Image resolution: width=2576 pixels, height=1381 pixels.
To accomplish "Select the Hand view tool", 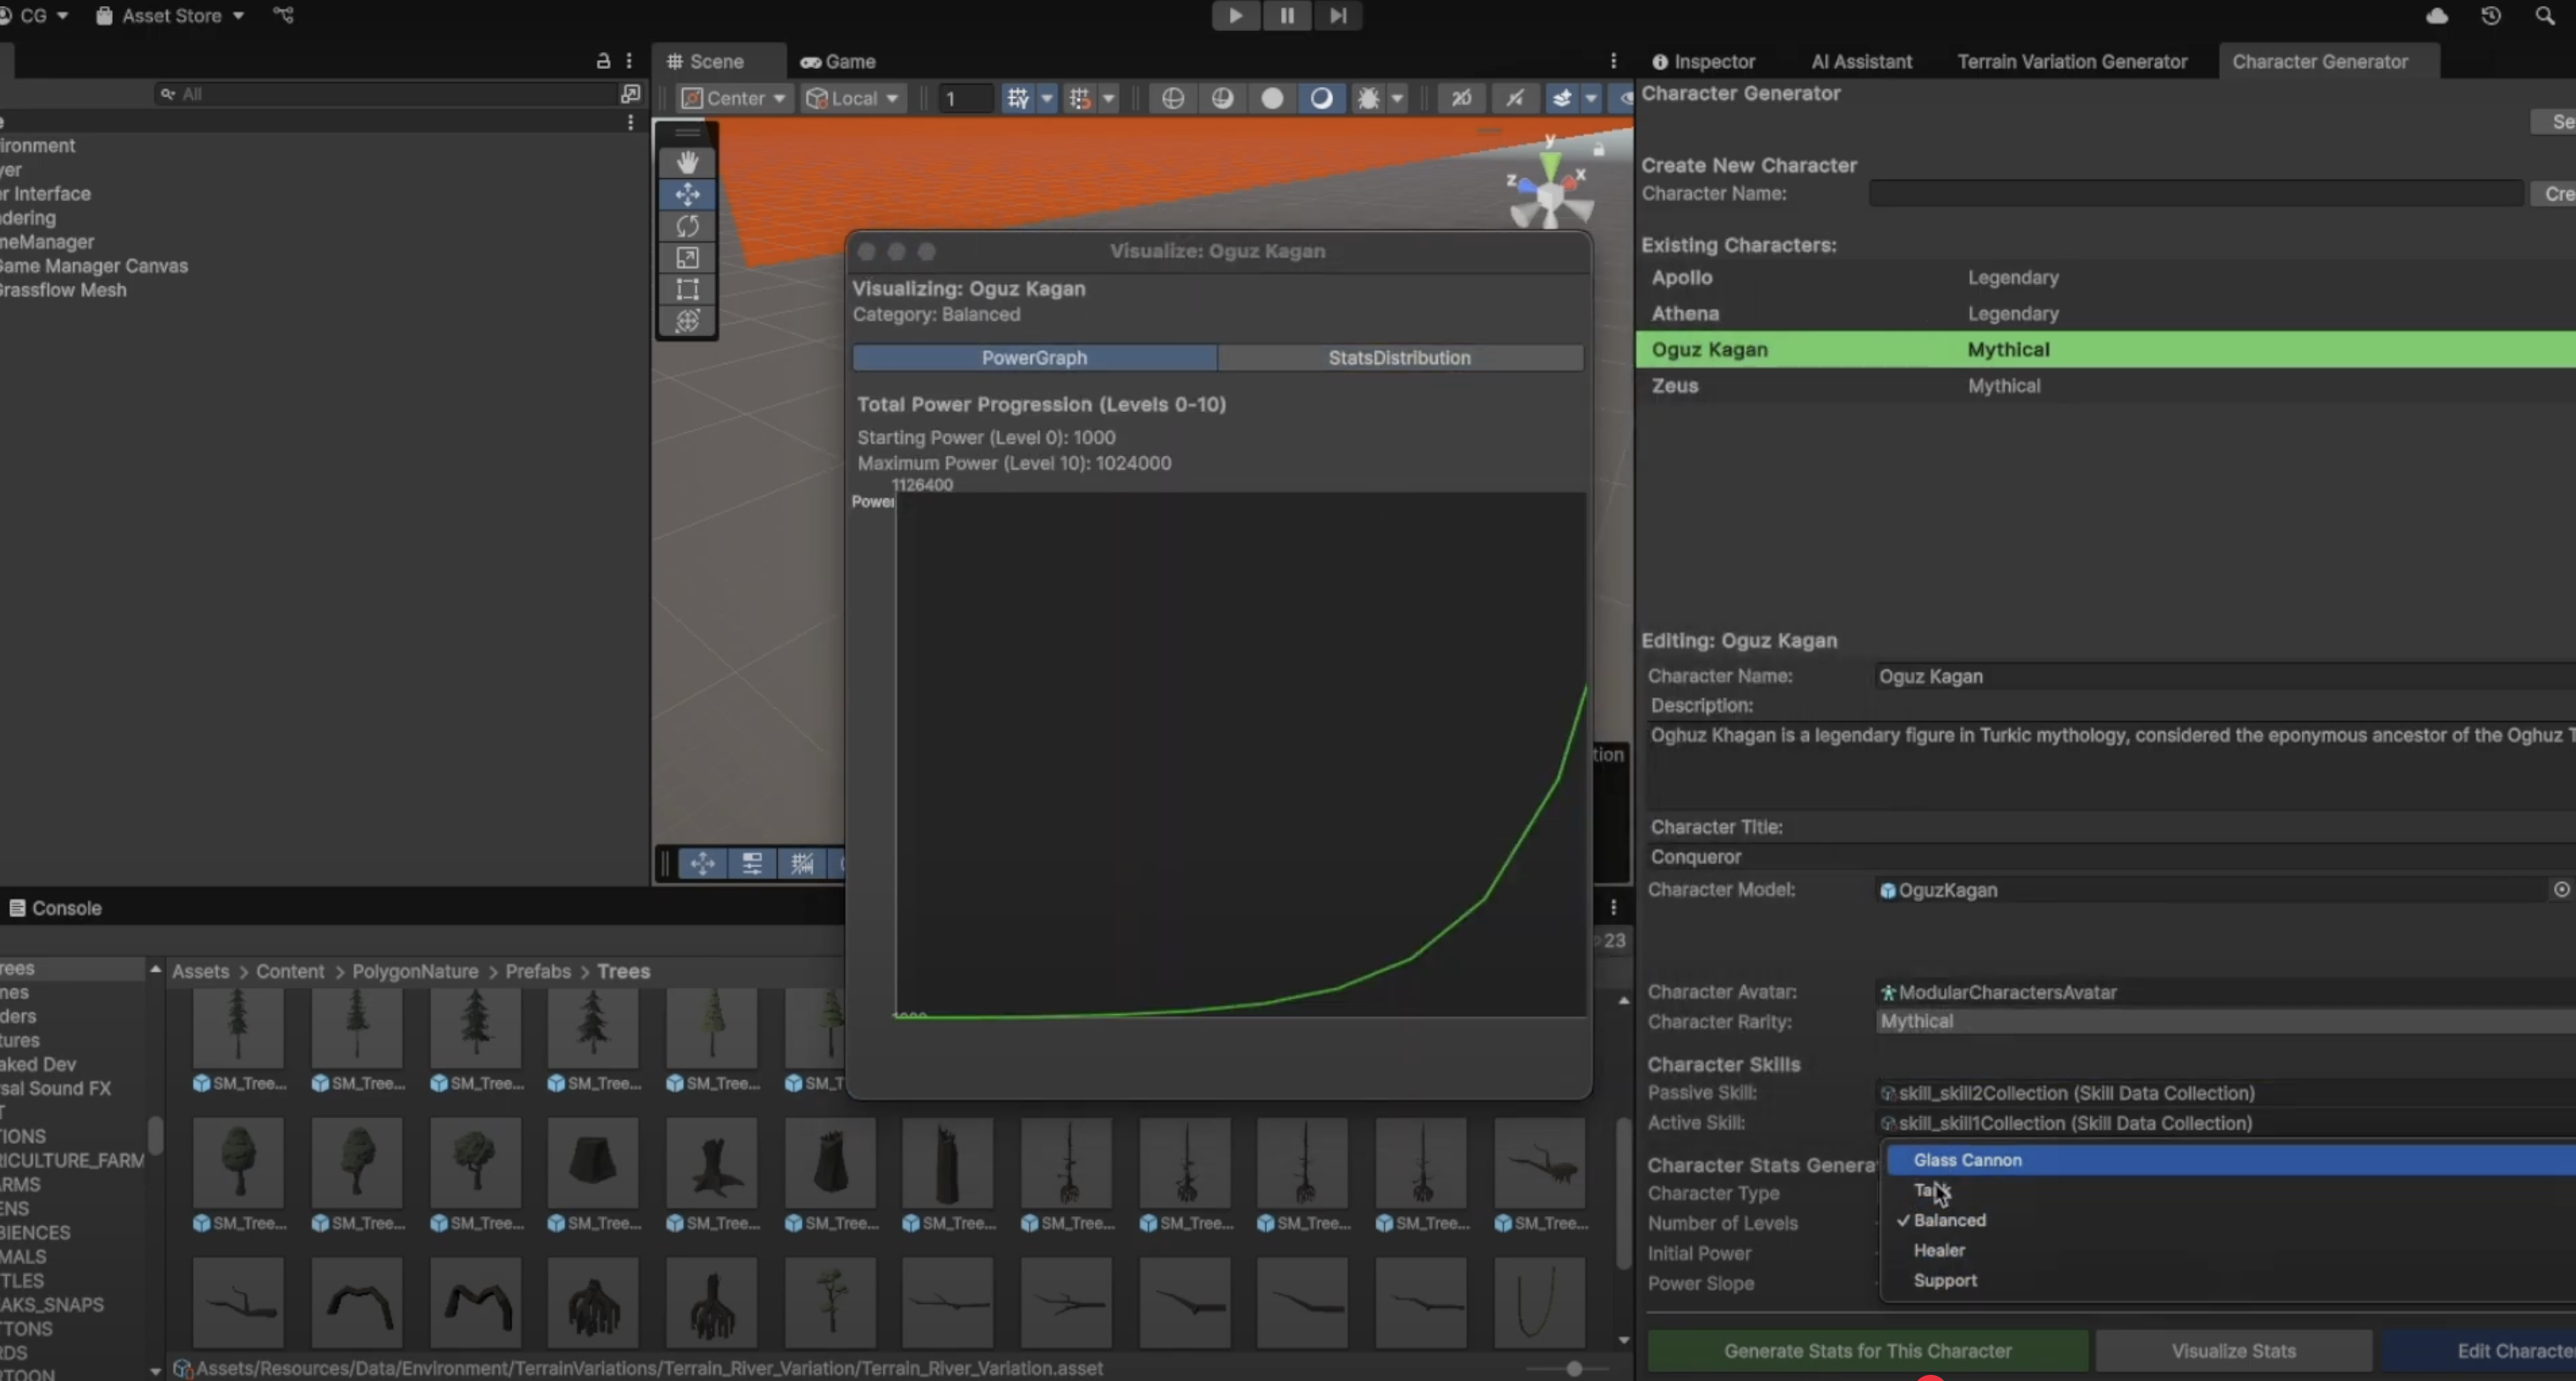I will (687, 162).
